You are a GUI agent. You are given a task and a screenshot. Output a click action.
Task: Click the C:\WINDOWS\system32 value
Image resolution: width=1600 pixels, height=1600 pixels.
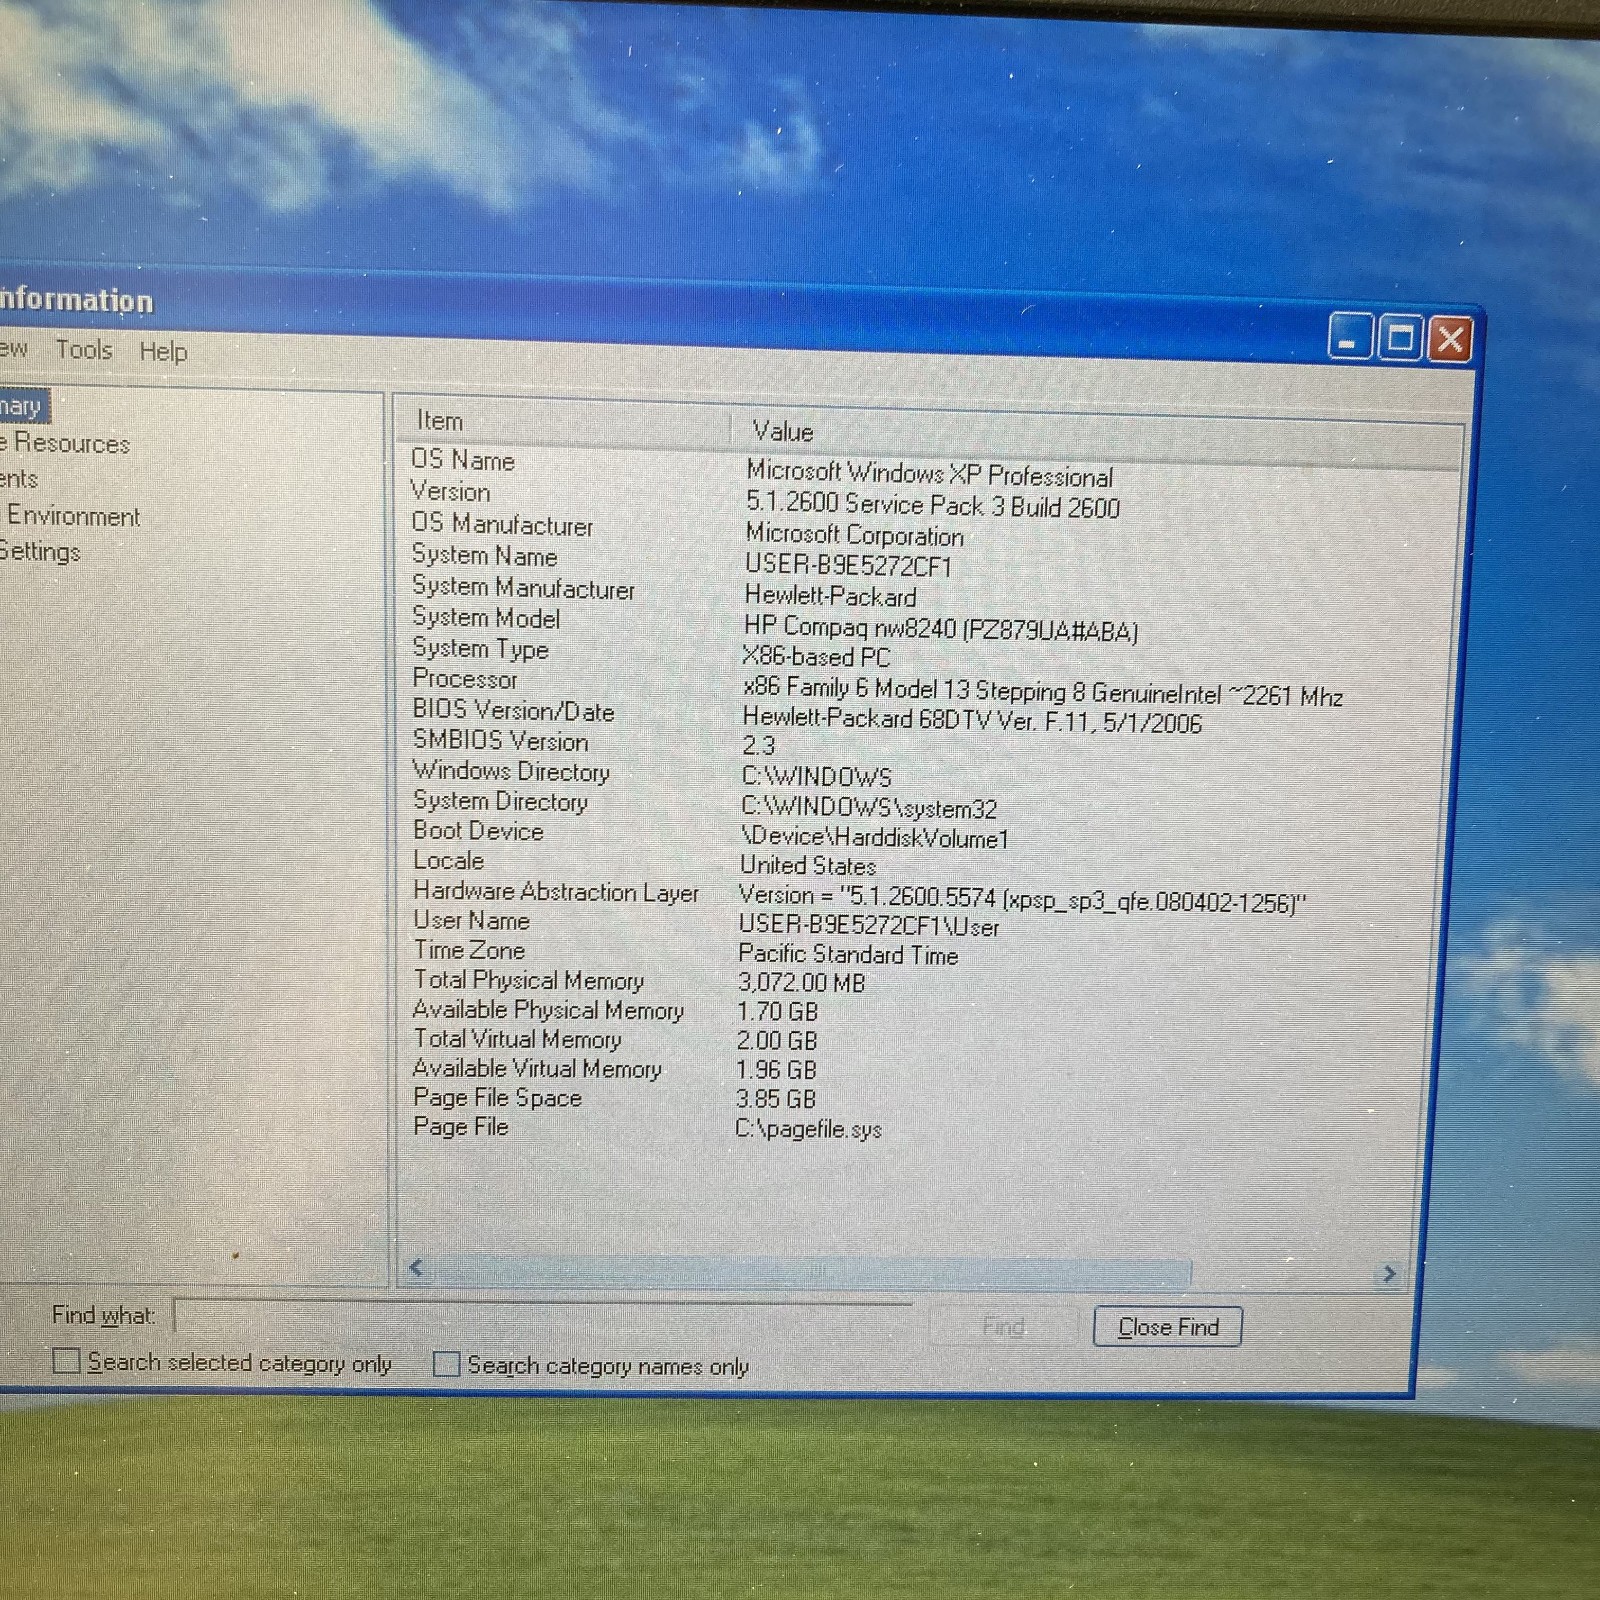click(x=869, y=807)
